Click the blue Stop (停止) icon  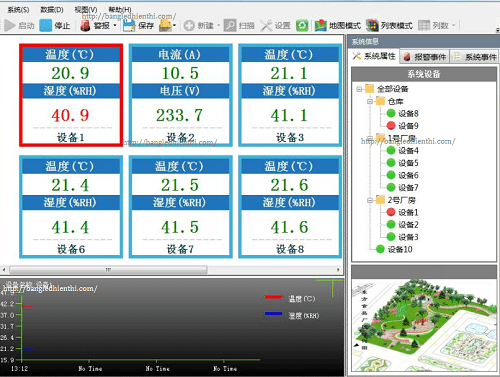[46, 25]
